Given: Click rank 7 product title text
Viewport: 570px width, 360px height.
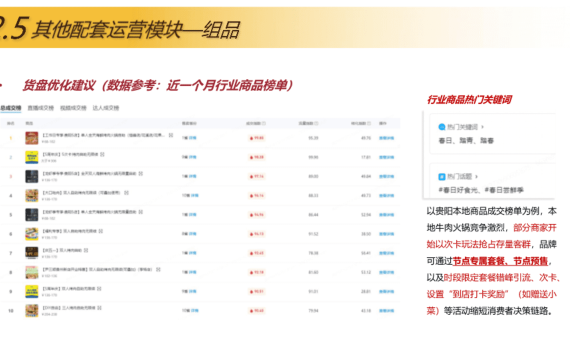Looking at the screenshot, I should click(63, 251).
